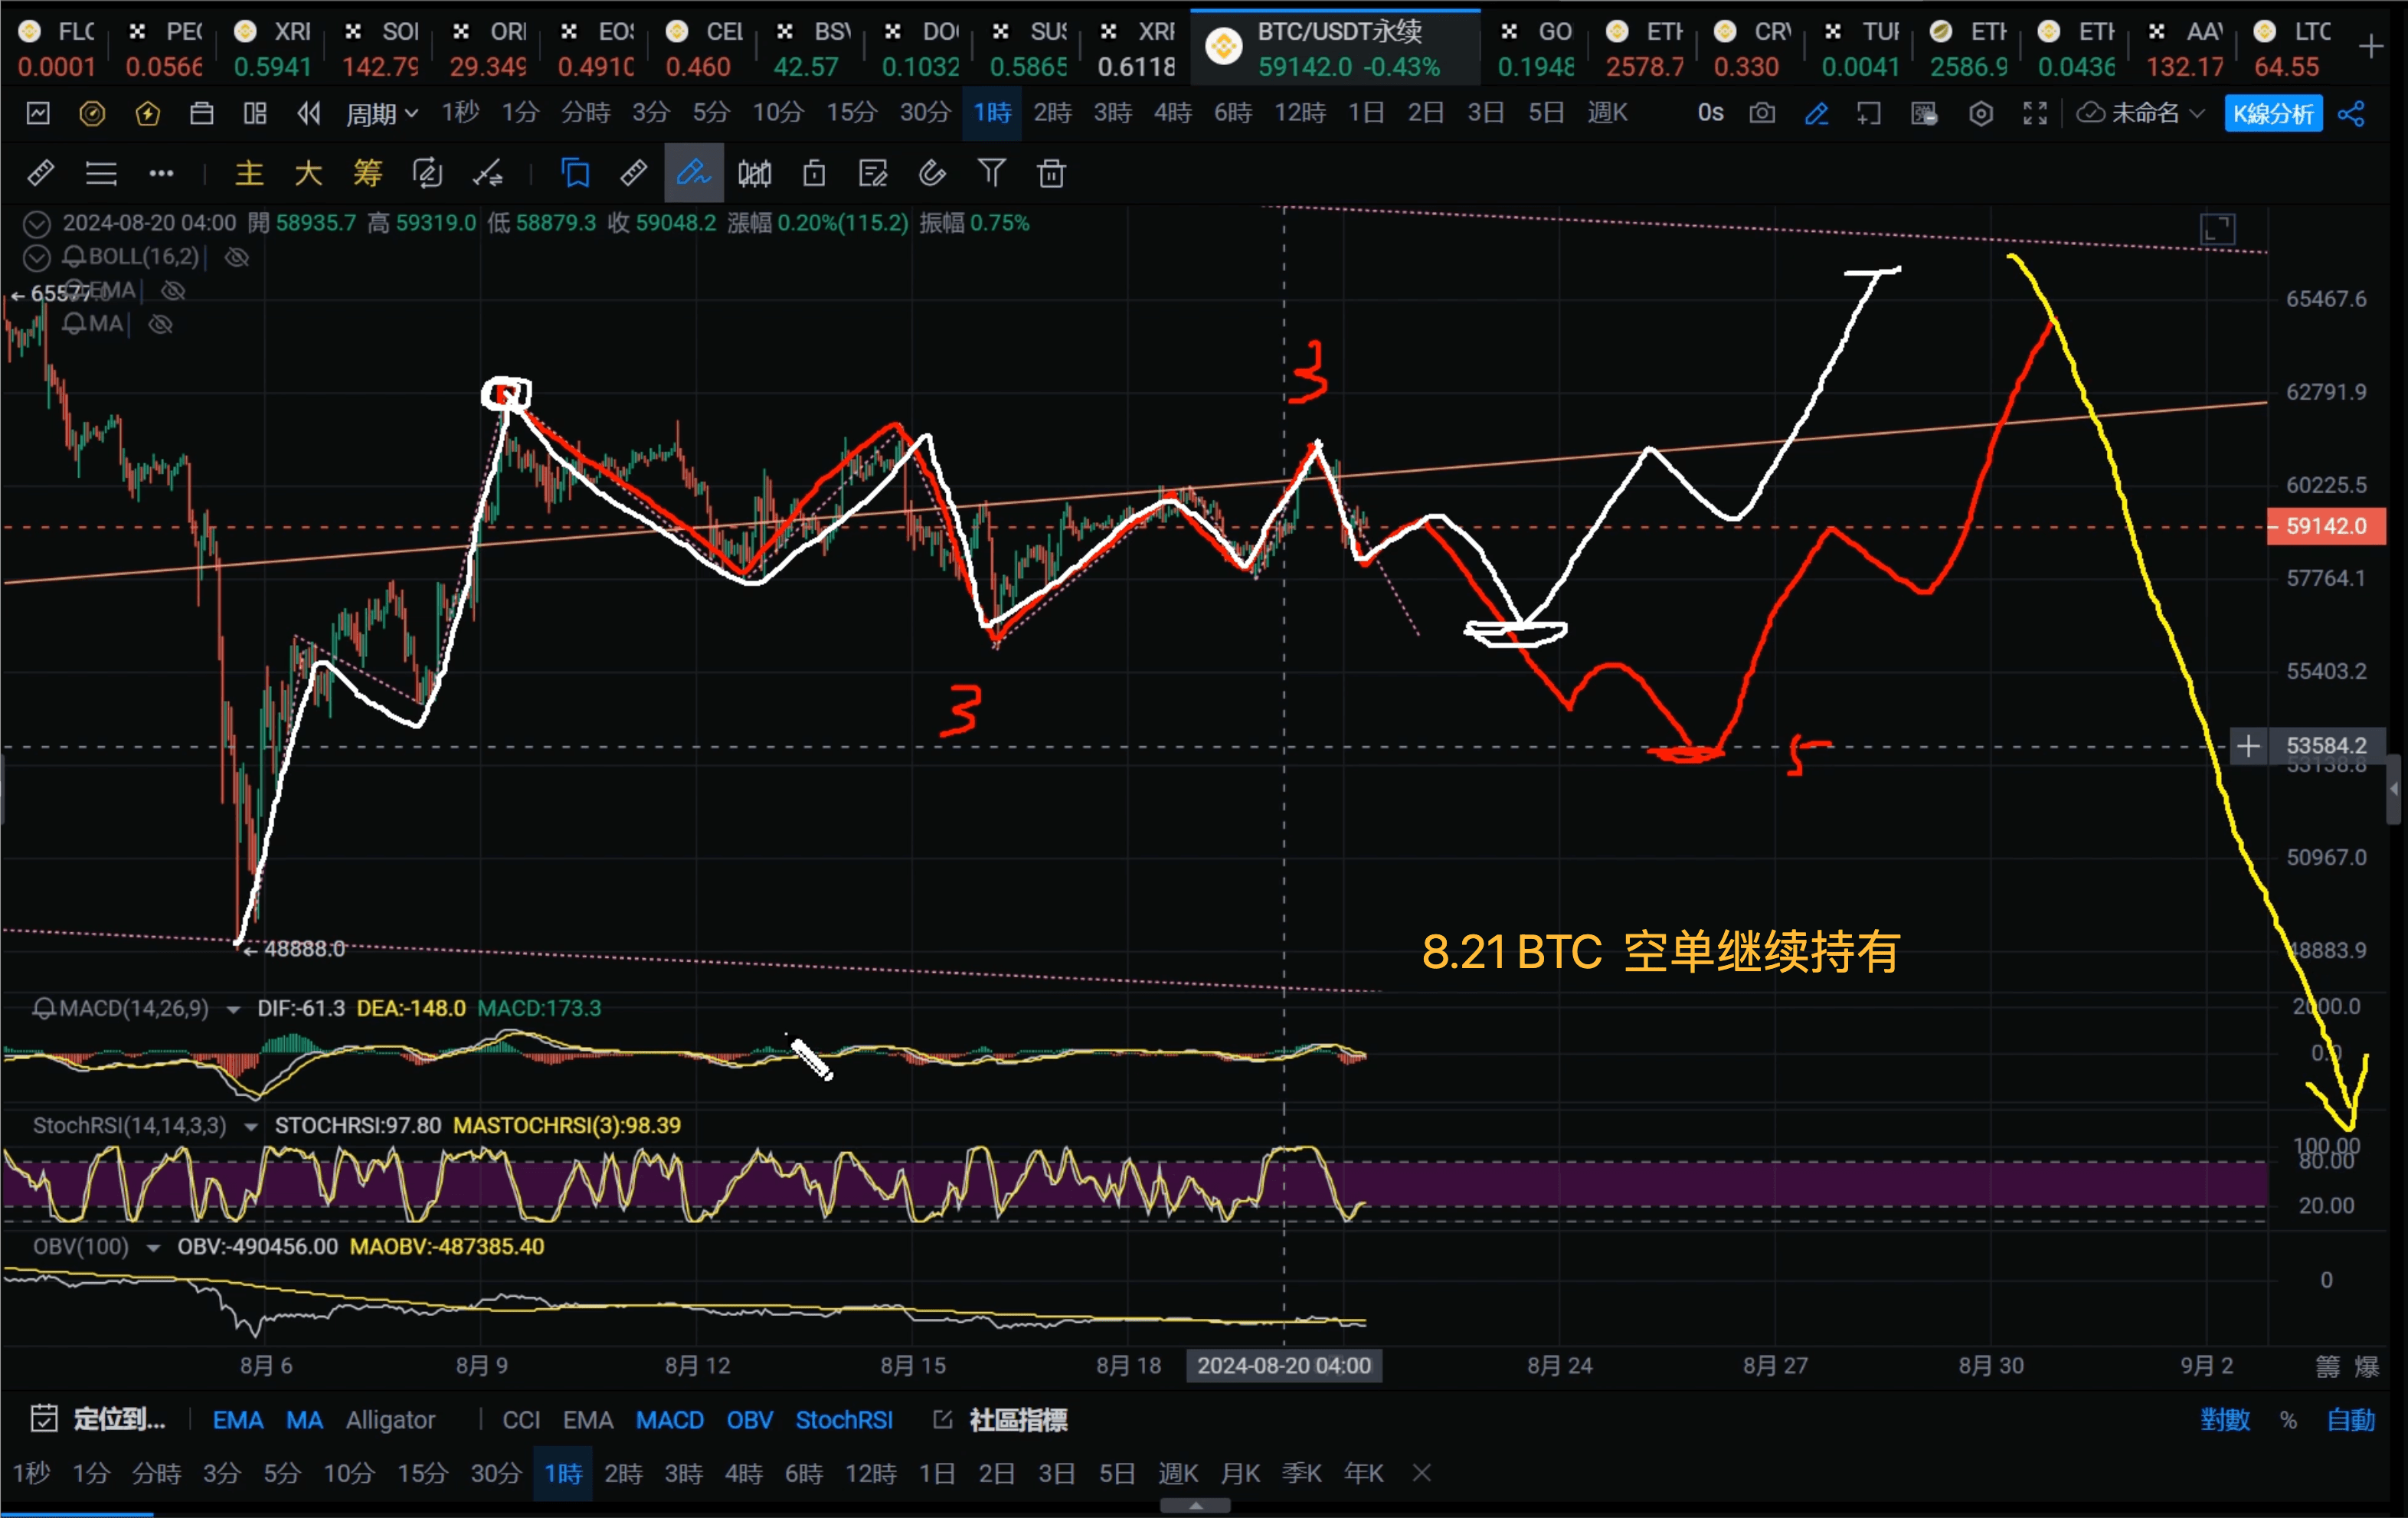Toggle the Alligator indicator in bottom bar
The width and height of the screenshot is (2408, 1518).
coord(391,1420)
